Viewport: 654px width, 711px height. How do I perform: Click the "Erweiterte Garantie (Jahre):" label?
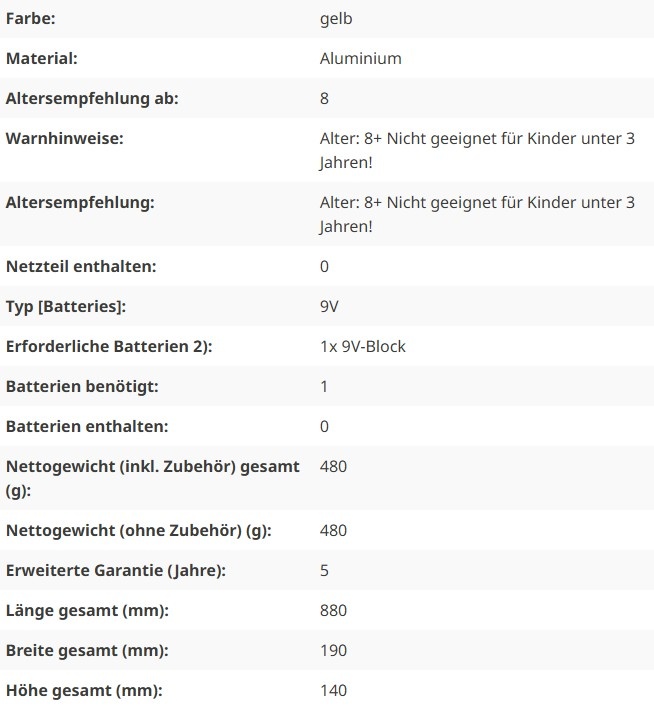point(116,570)
